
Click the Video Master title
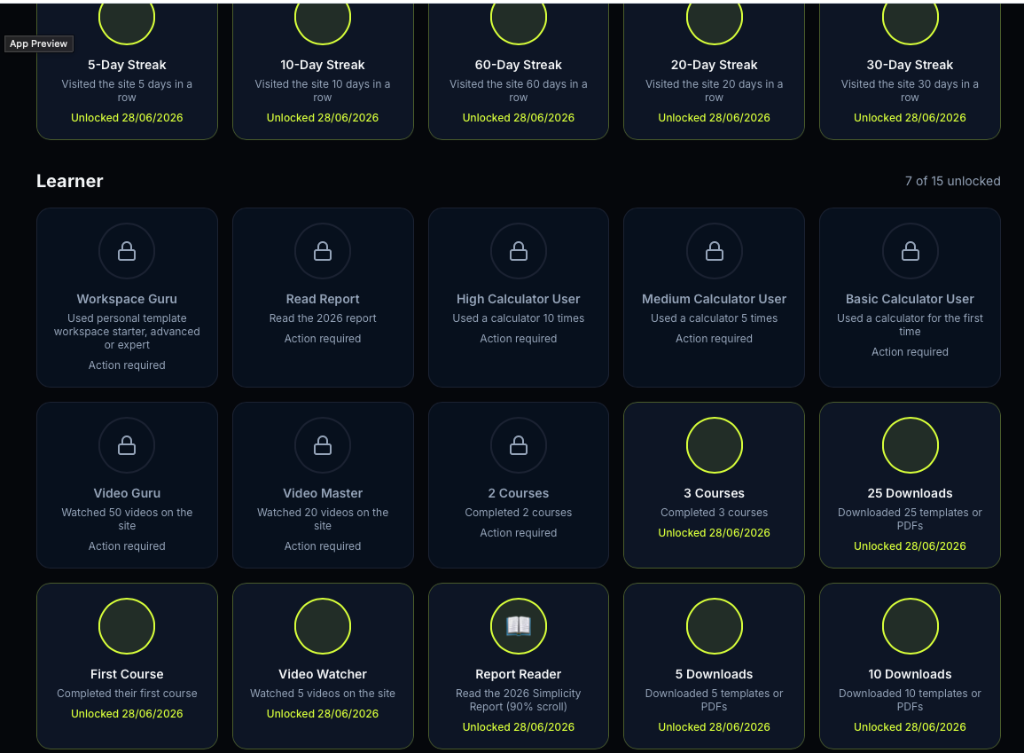point(323,493)
